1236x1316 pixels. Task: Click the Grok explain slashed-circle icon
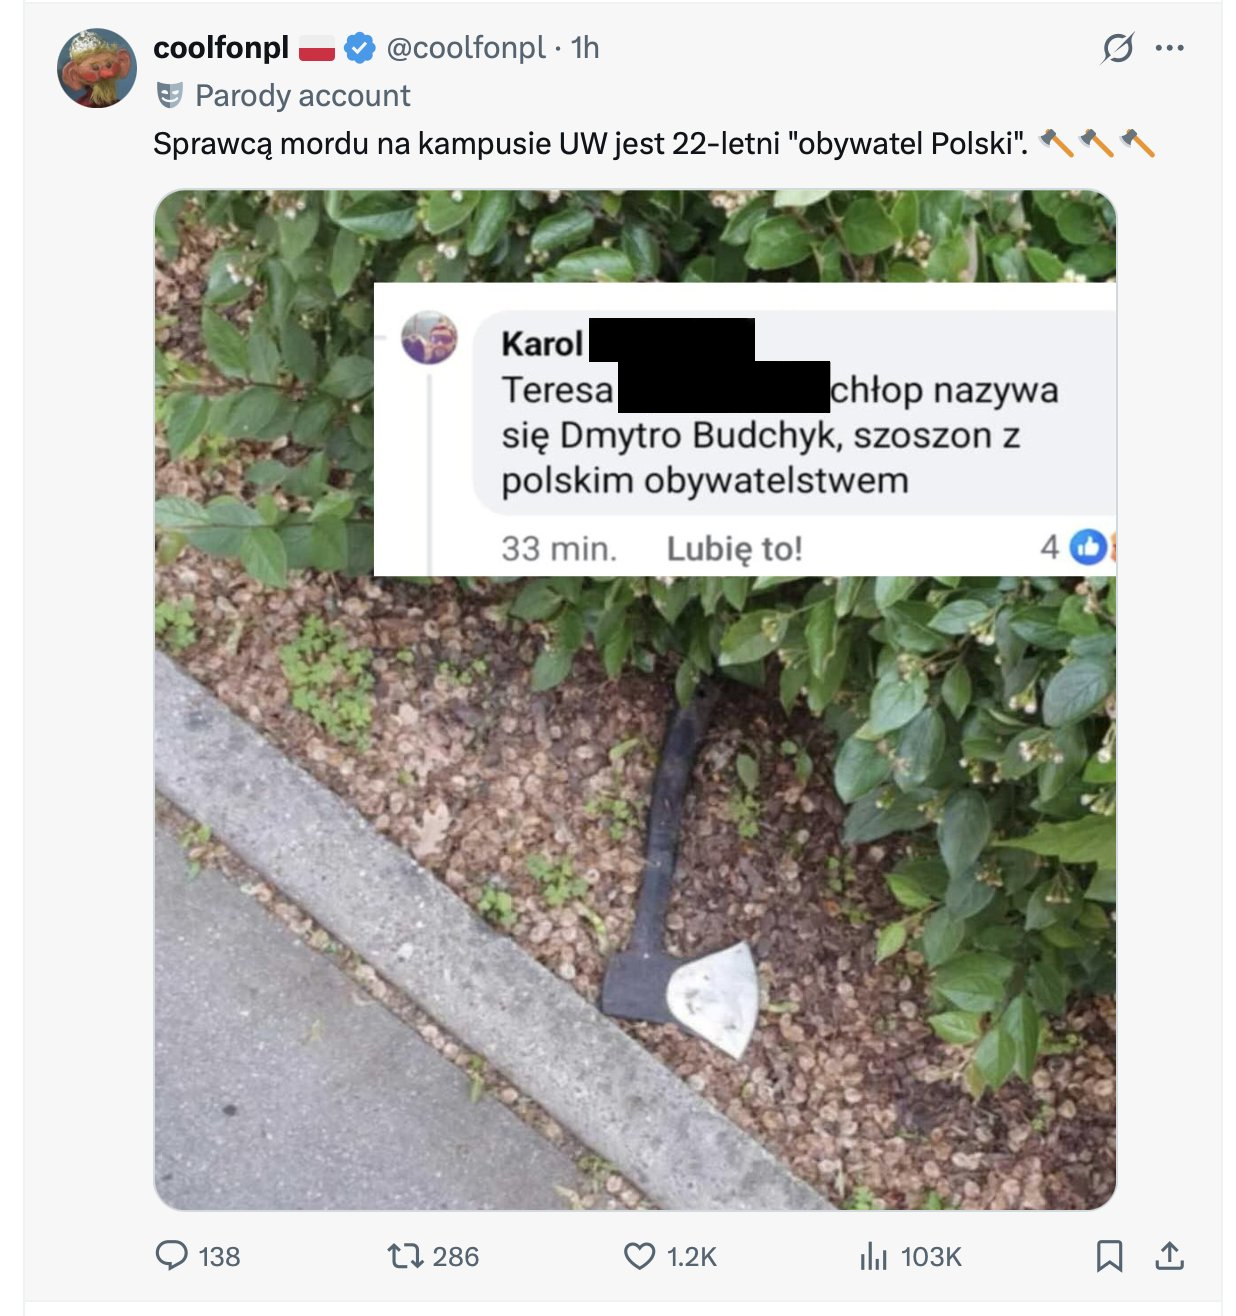coord(1117,47)
